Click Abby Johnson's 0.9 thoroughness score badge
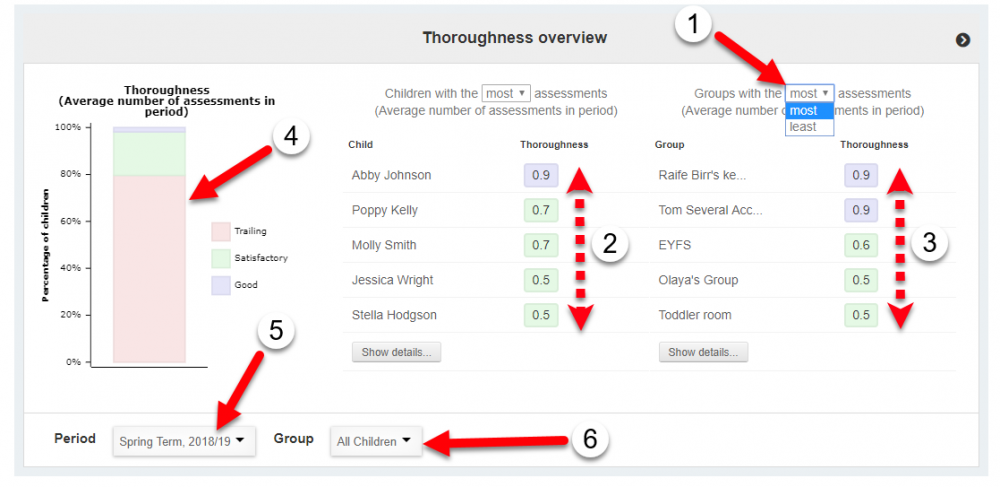The image size is (1000, 487). (540, 176)
